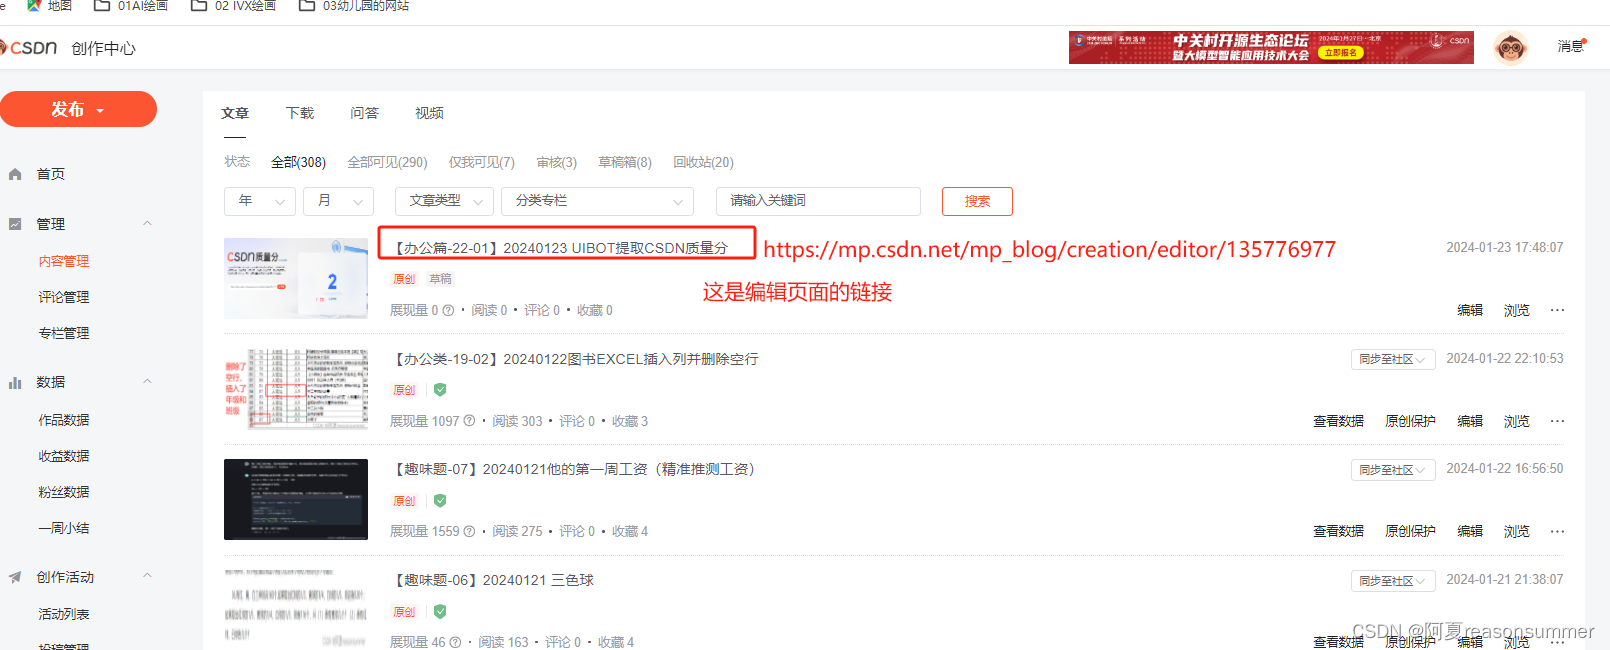1610x650 pixels.
Task: Click 原创保护 for the EXCEL article
Action: 1410,421
